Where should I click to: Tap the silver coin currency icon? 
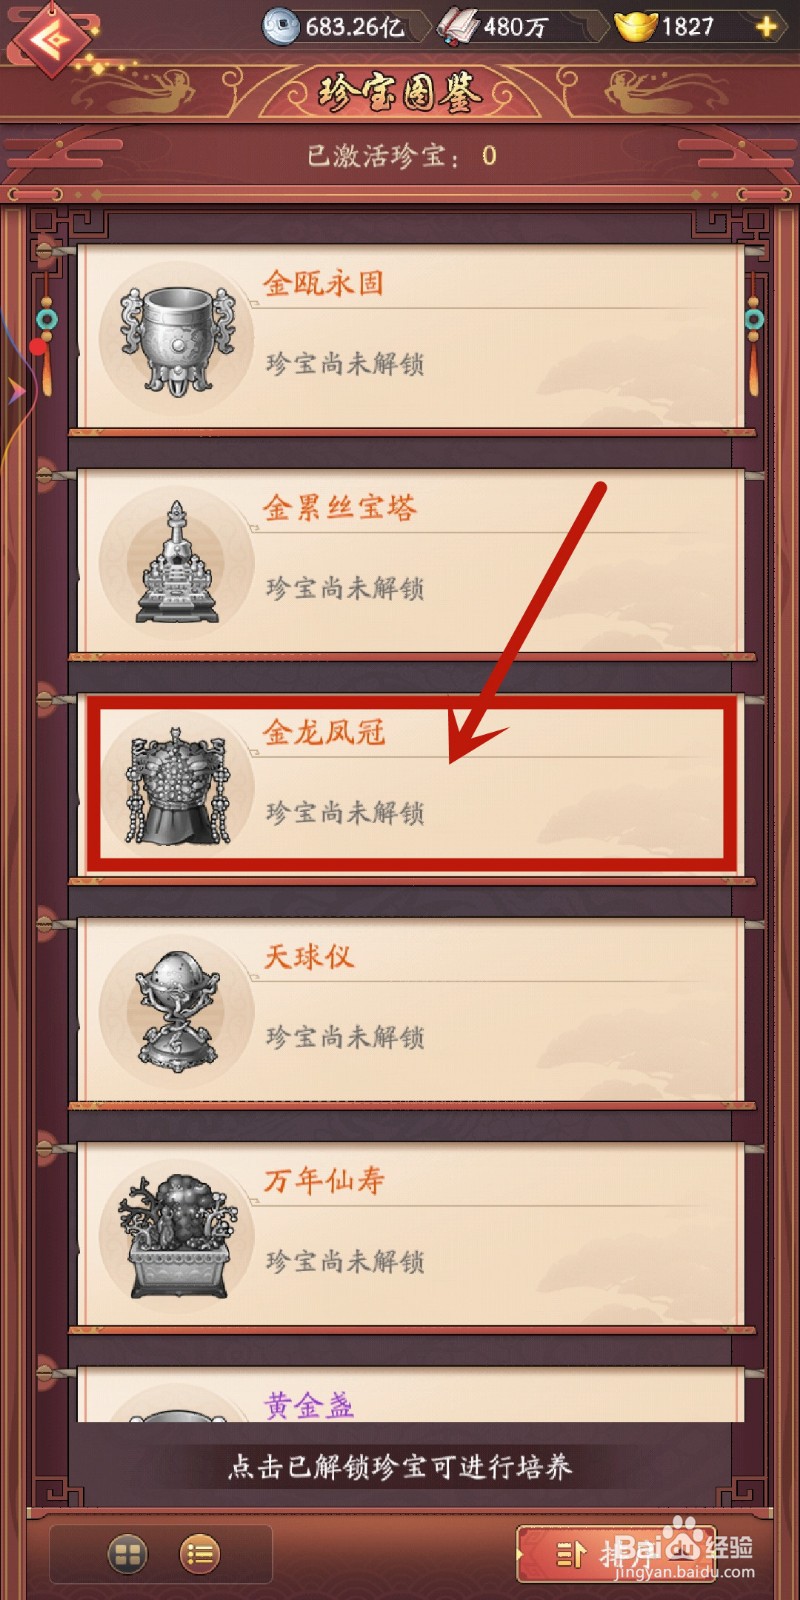[x=281, y=27]
